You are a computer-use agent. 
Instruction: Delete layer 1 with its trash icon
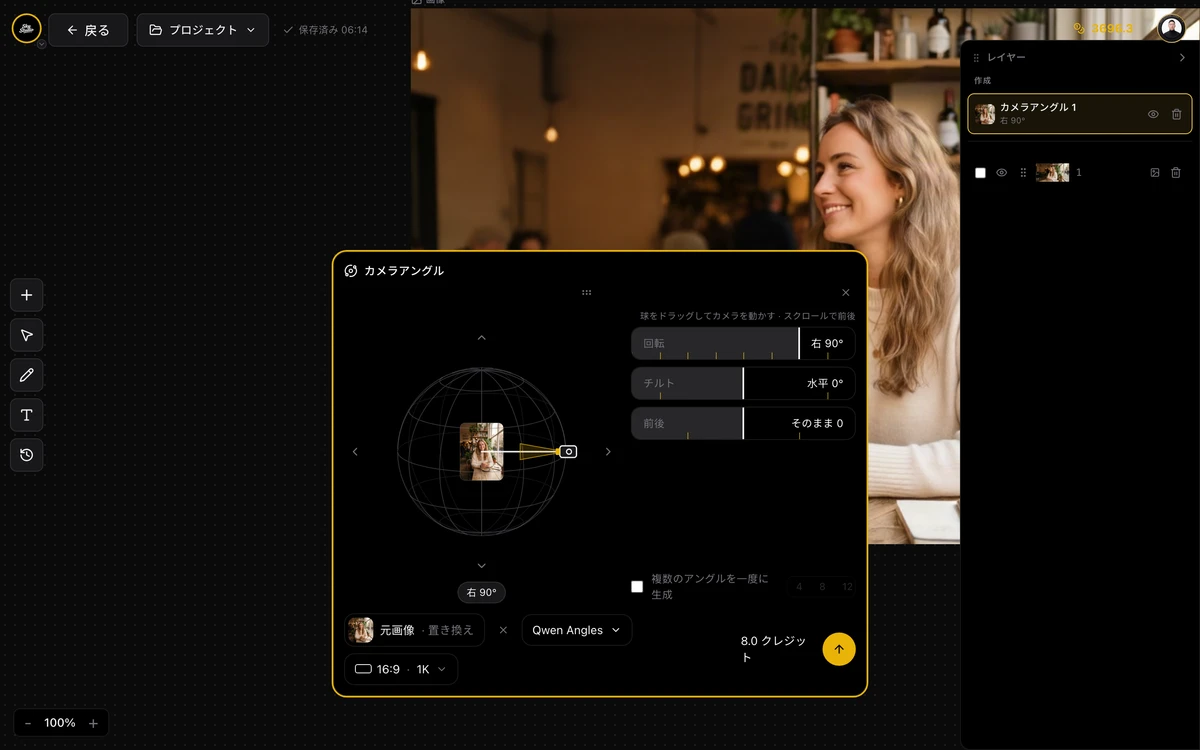click(1176, 173)
